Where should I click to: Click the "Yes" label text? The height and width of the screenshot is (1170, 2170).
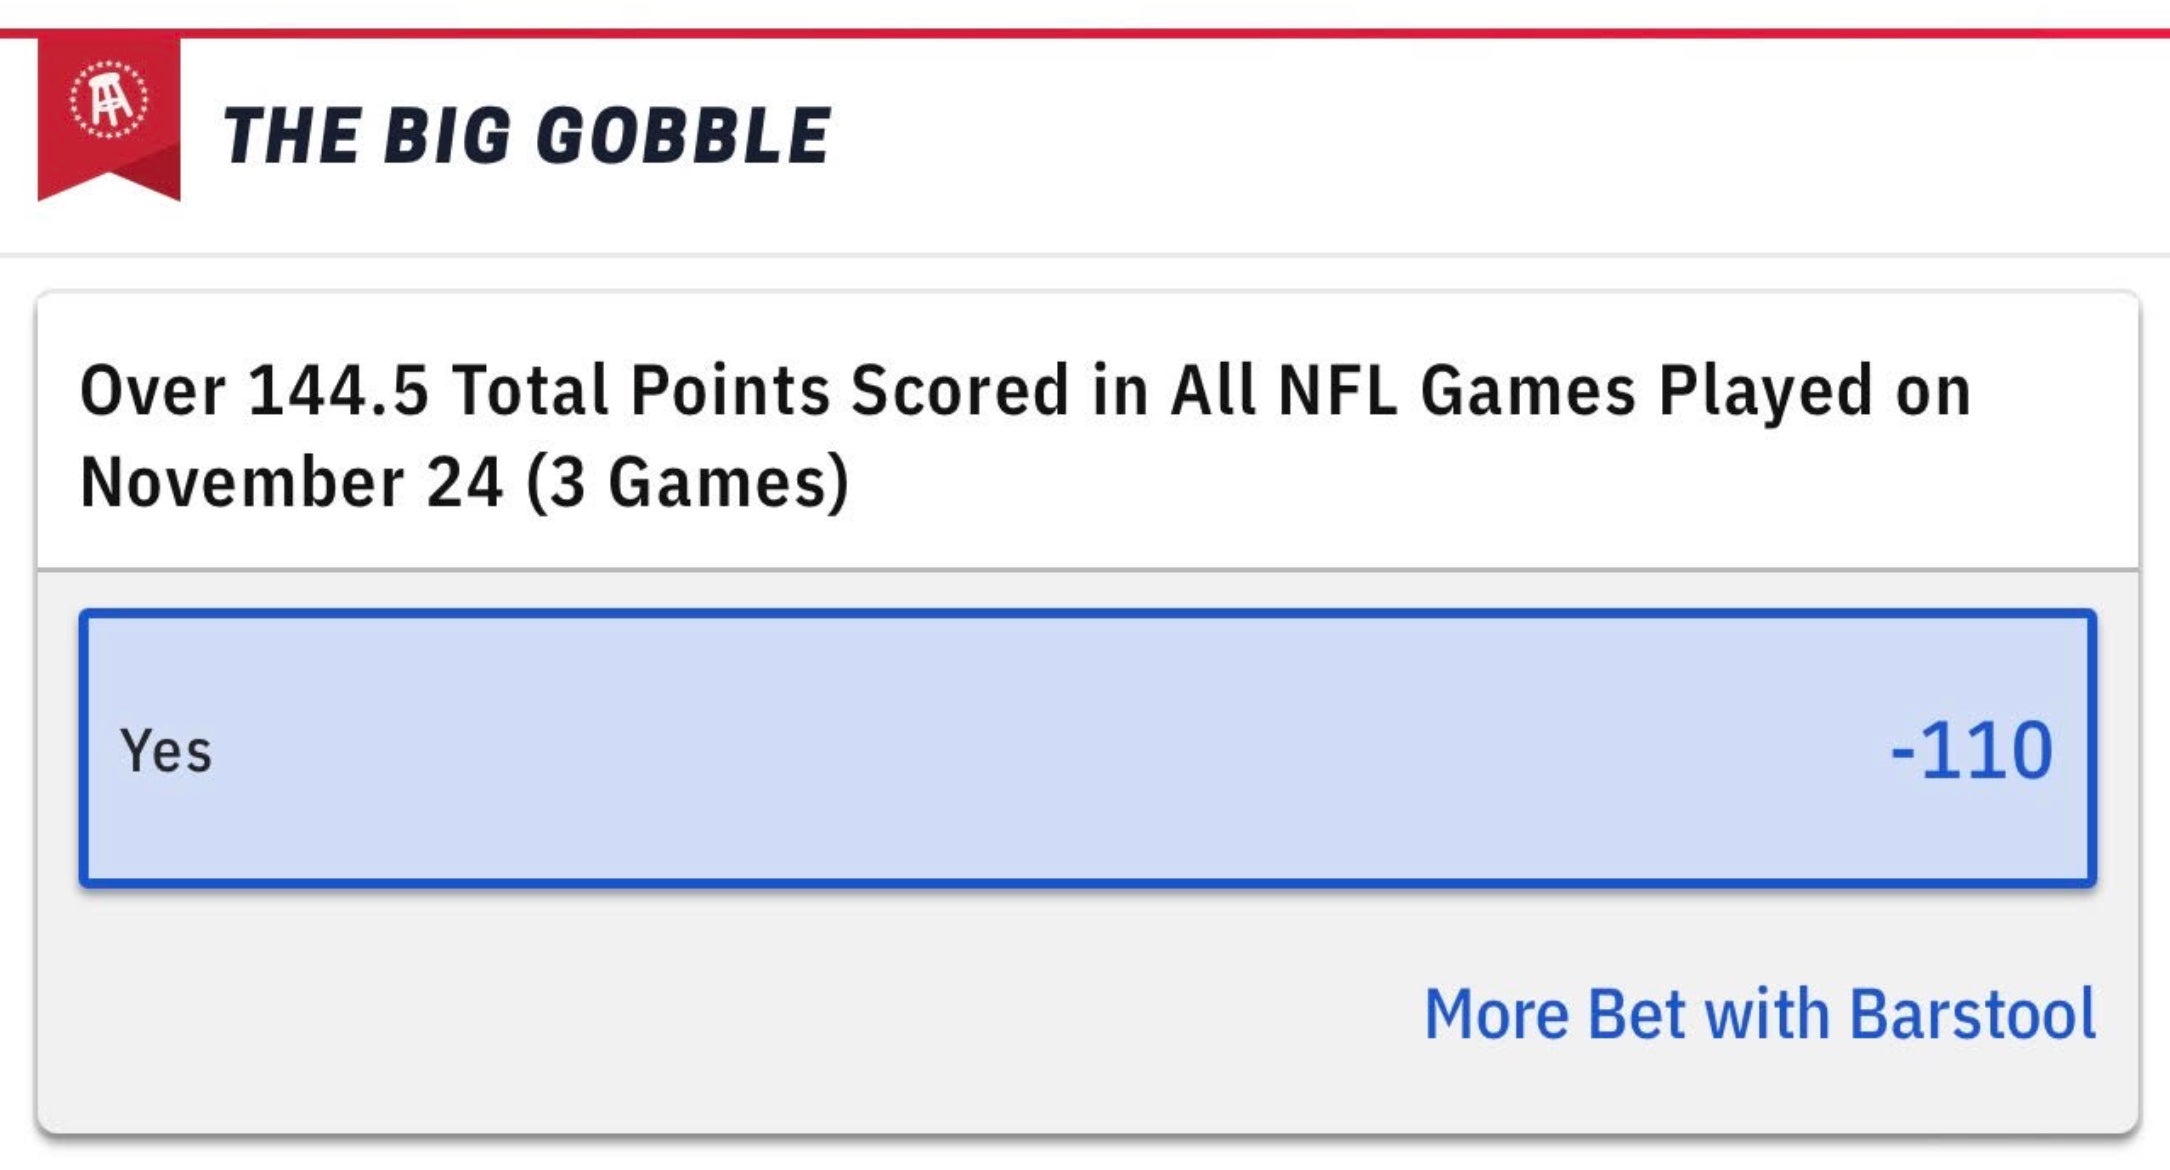[x=166, y=751]
